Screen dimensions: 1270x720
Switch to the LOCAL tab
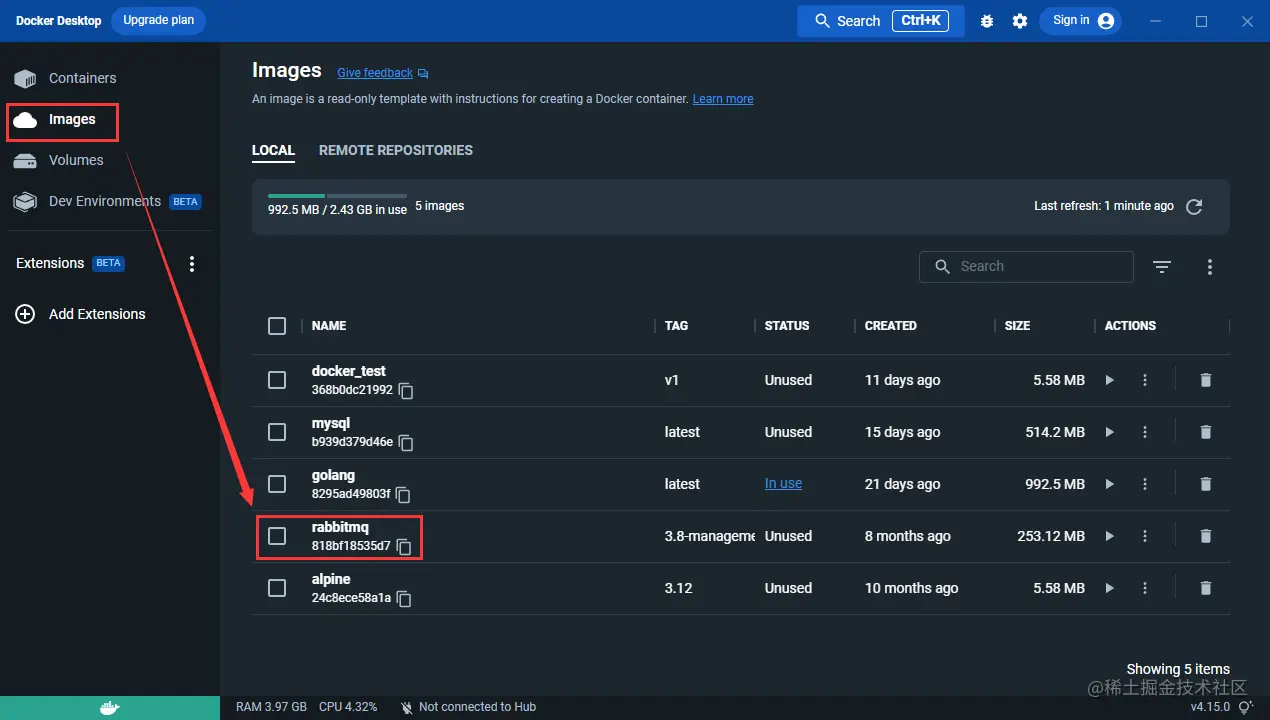point(273,150)
